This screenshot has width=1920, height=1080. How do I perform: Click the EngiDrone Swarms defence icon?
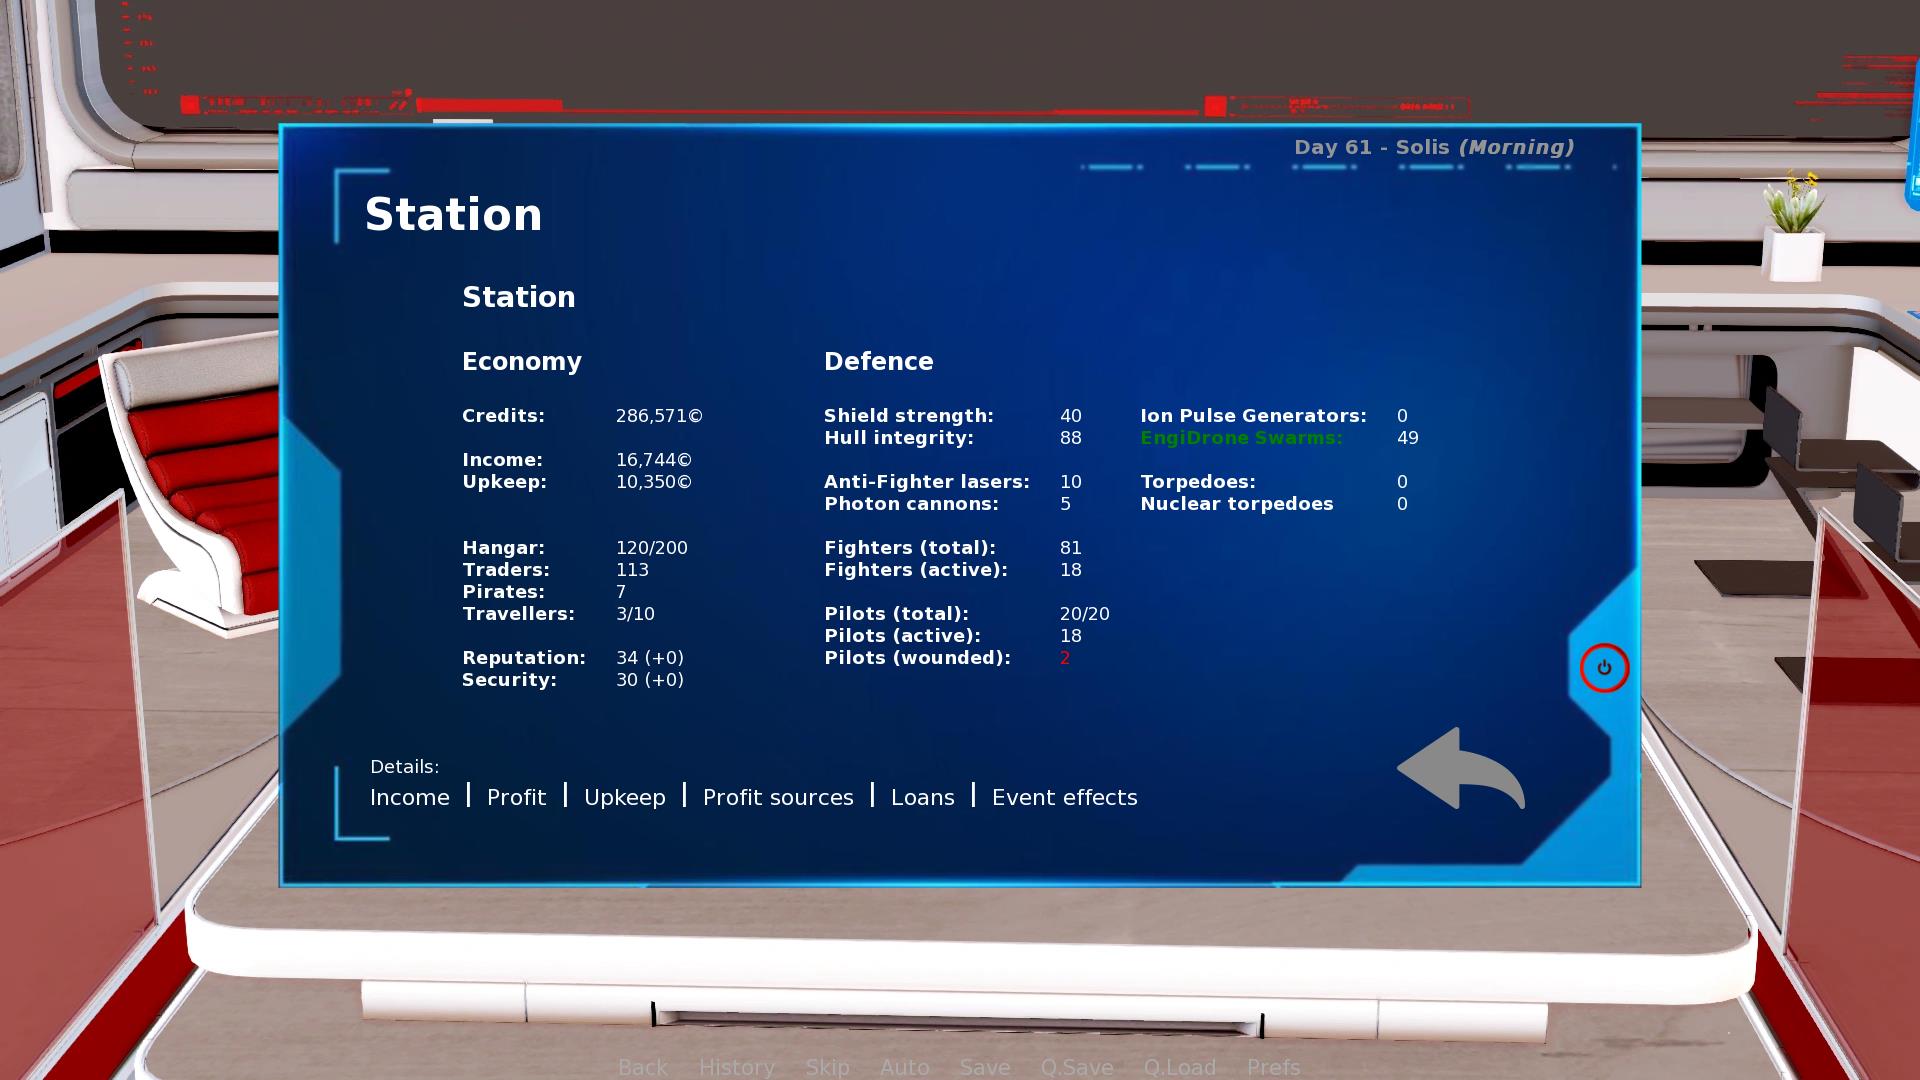(x=1240, y=438)
